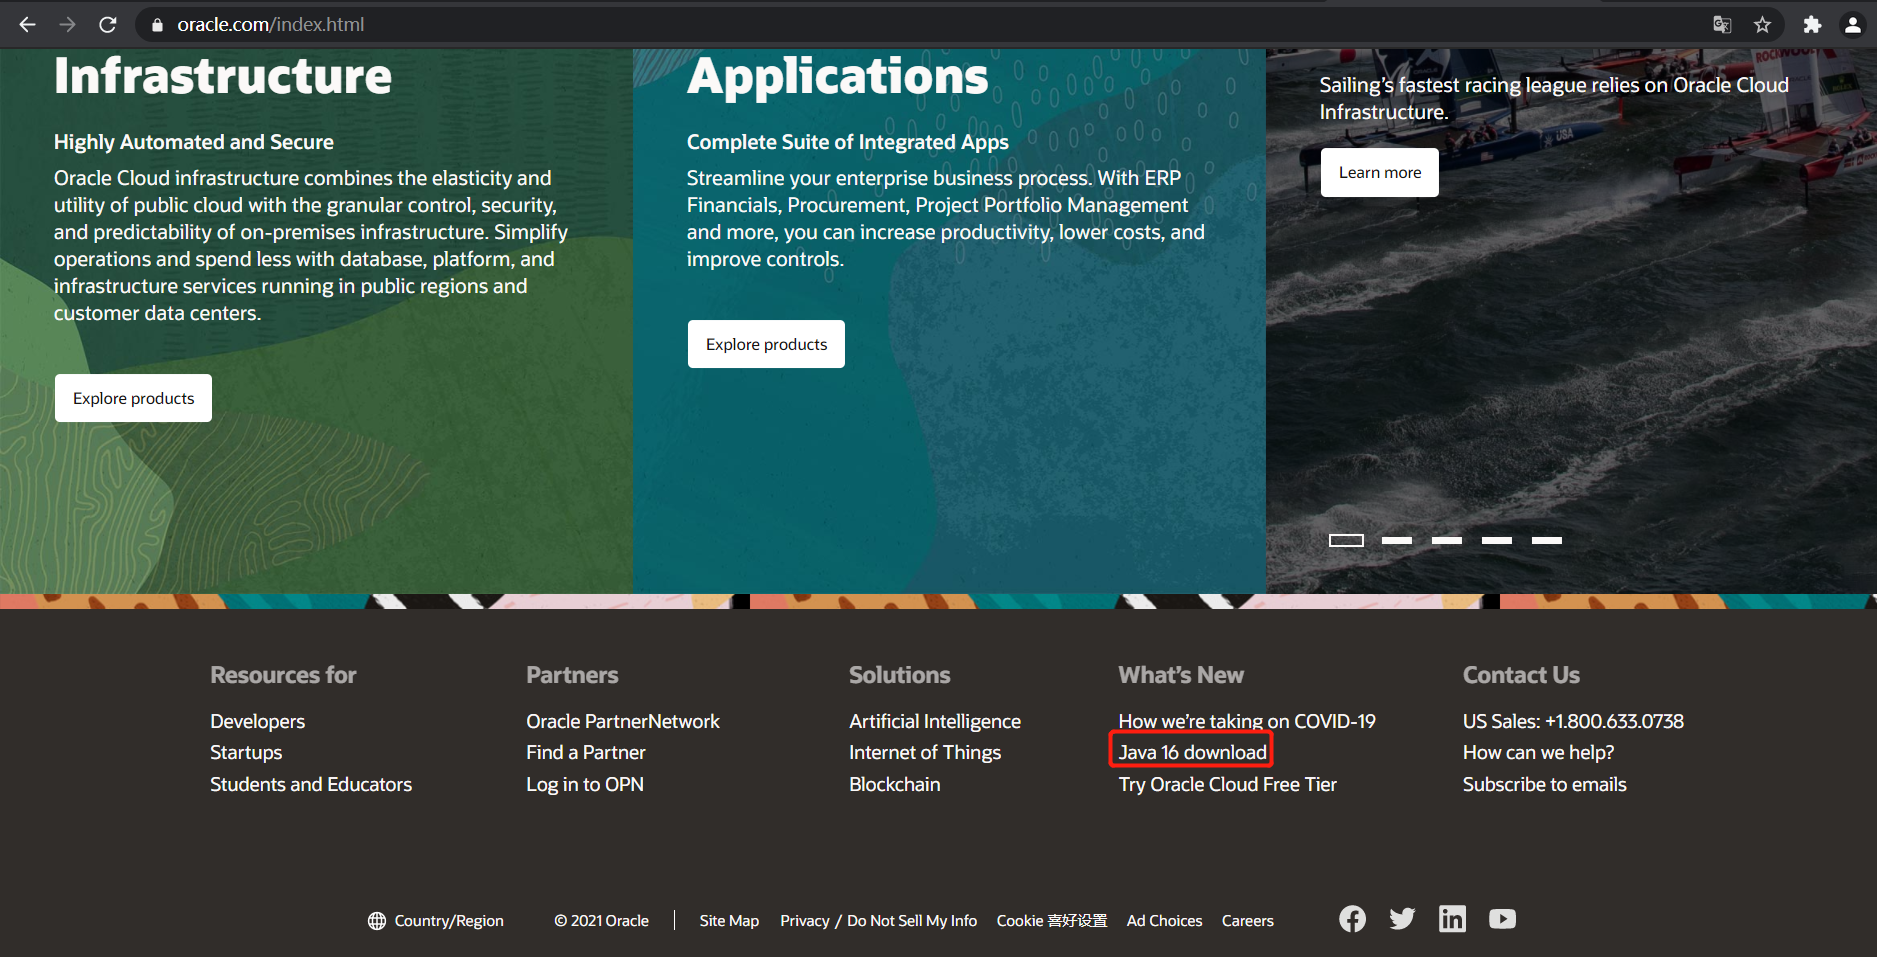
Task: Click Explore products under Applications
Action: tap(766, 344)
